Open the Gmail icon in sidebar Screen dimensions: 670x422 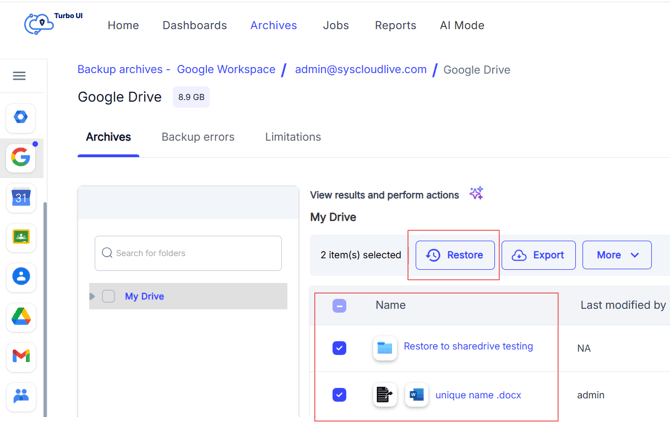pos(21,356)
